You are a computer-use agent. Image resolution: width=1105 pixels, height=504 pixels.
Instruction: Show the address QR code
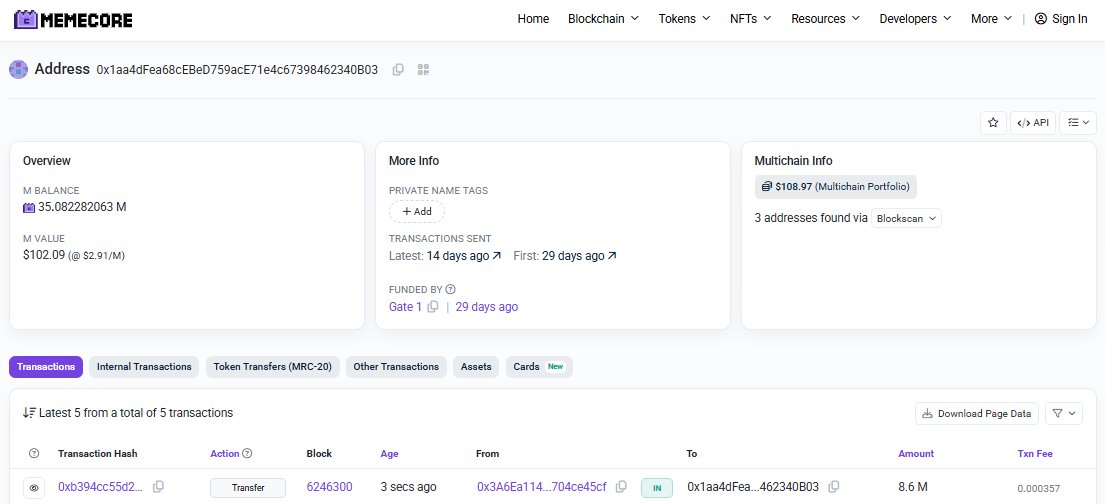(423, 69)
